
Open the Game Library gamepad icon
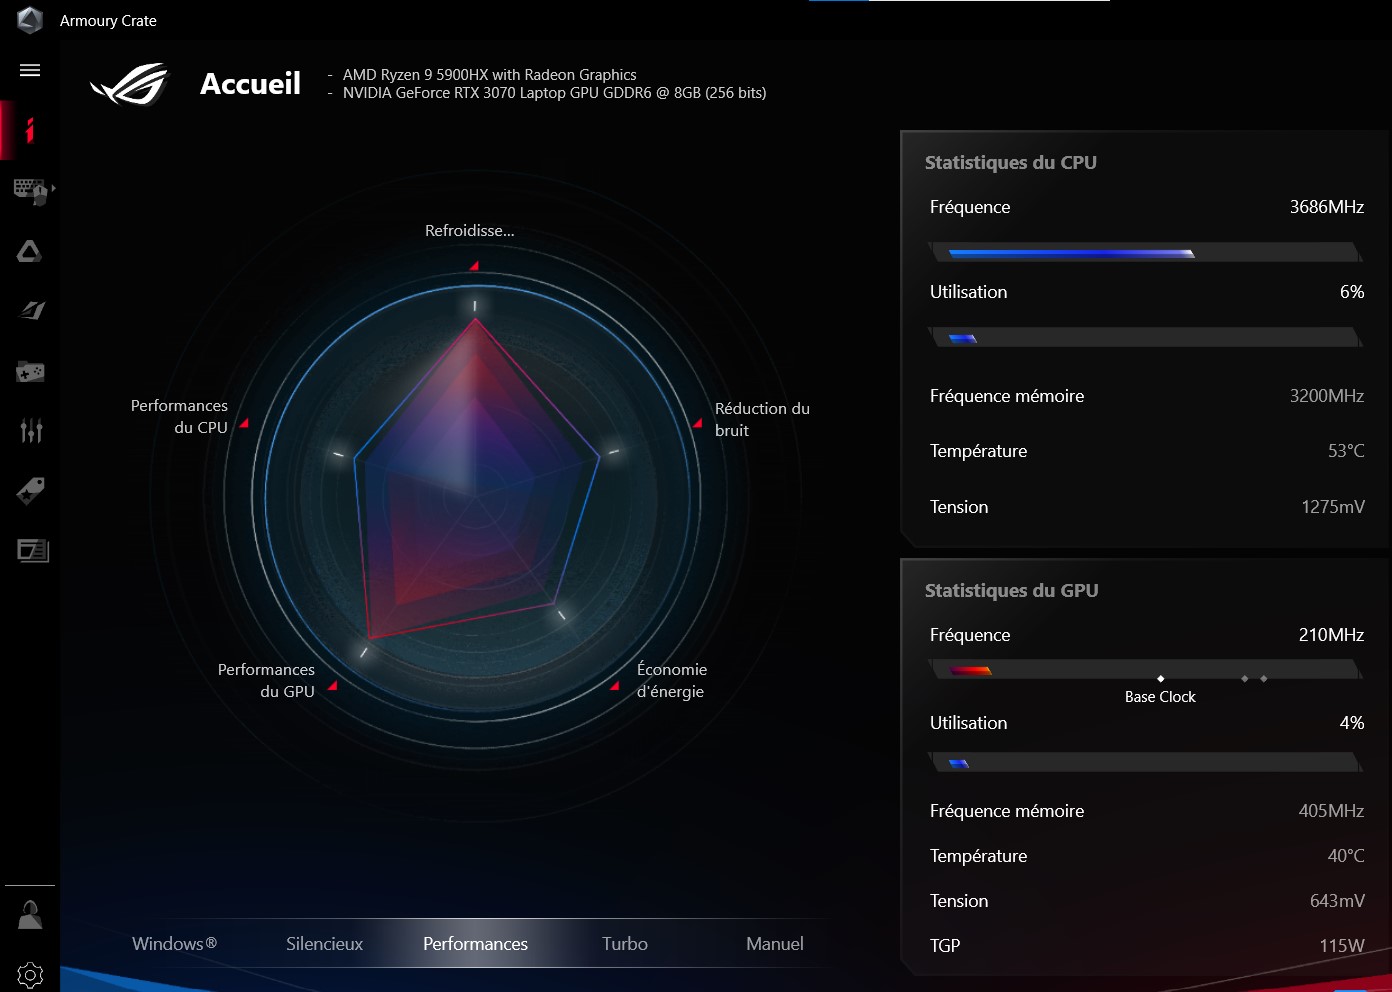pyautogui.click(x=30, y=372)
